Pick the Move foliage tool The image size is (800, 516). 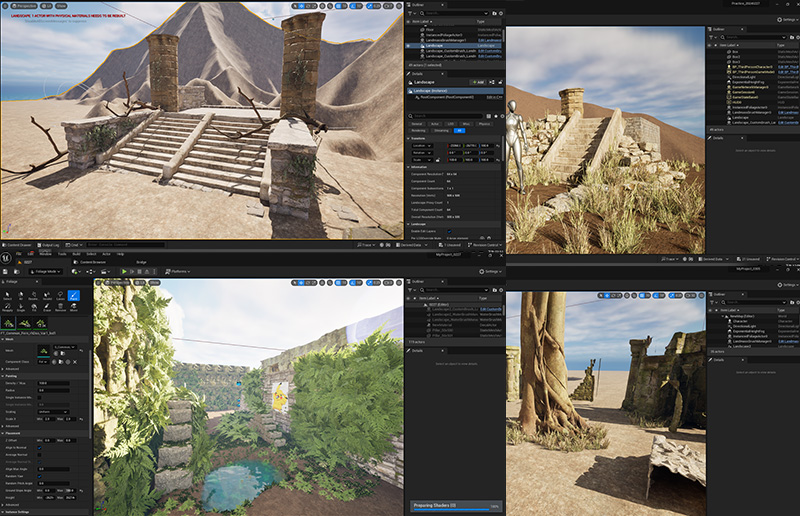pos(74,307)
